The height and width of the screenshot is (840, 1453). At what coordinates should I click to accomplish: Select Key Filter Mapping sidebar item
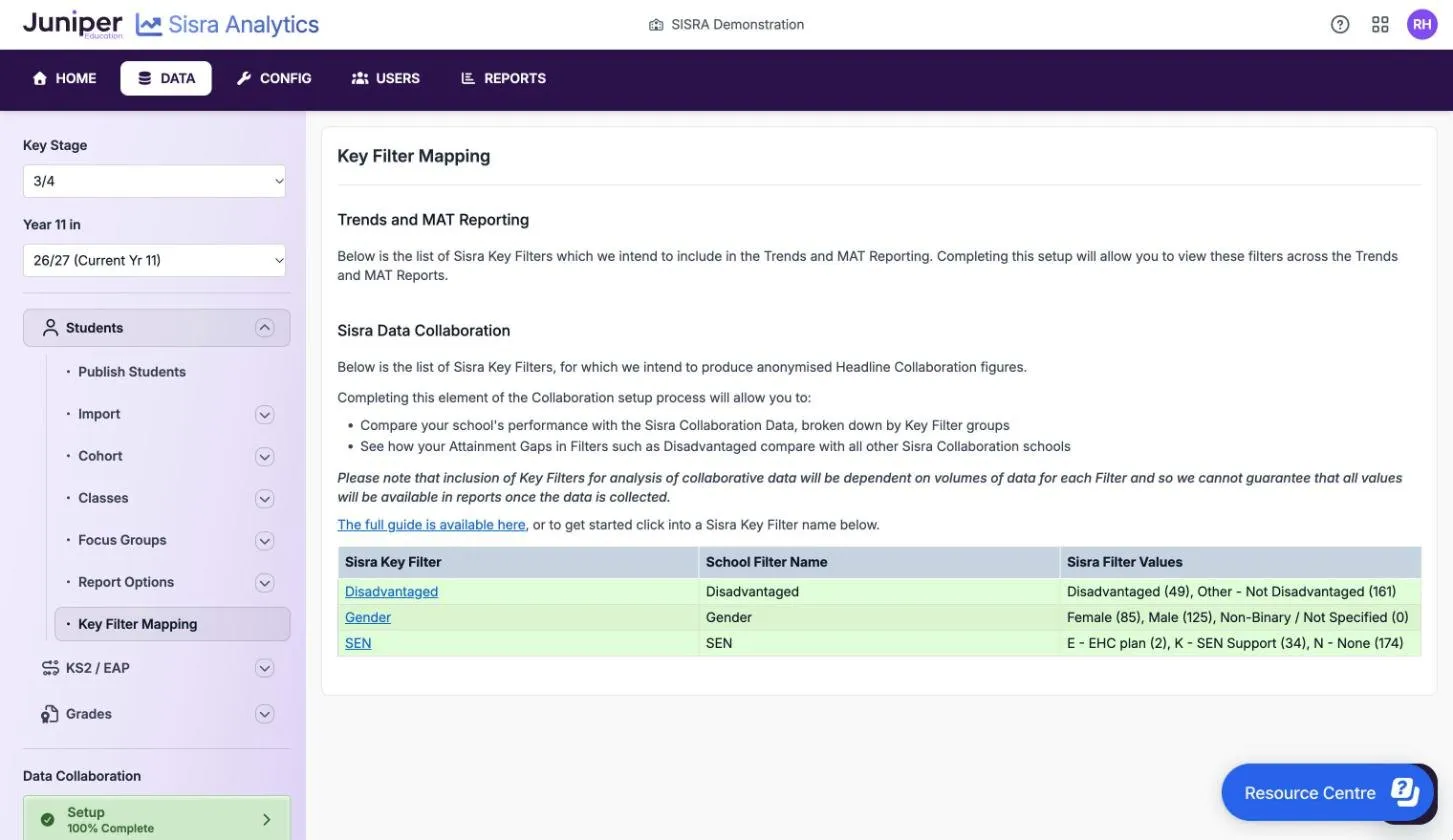[172, 624]
